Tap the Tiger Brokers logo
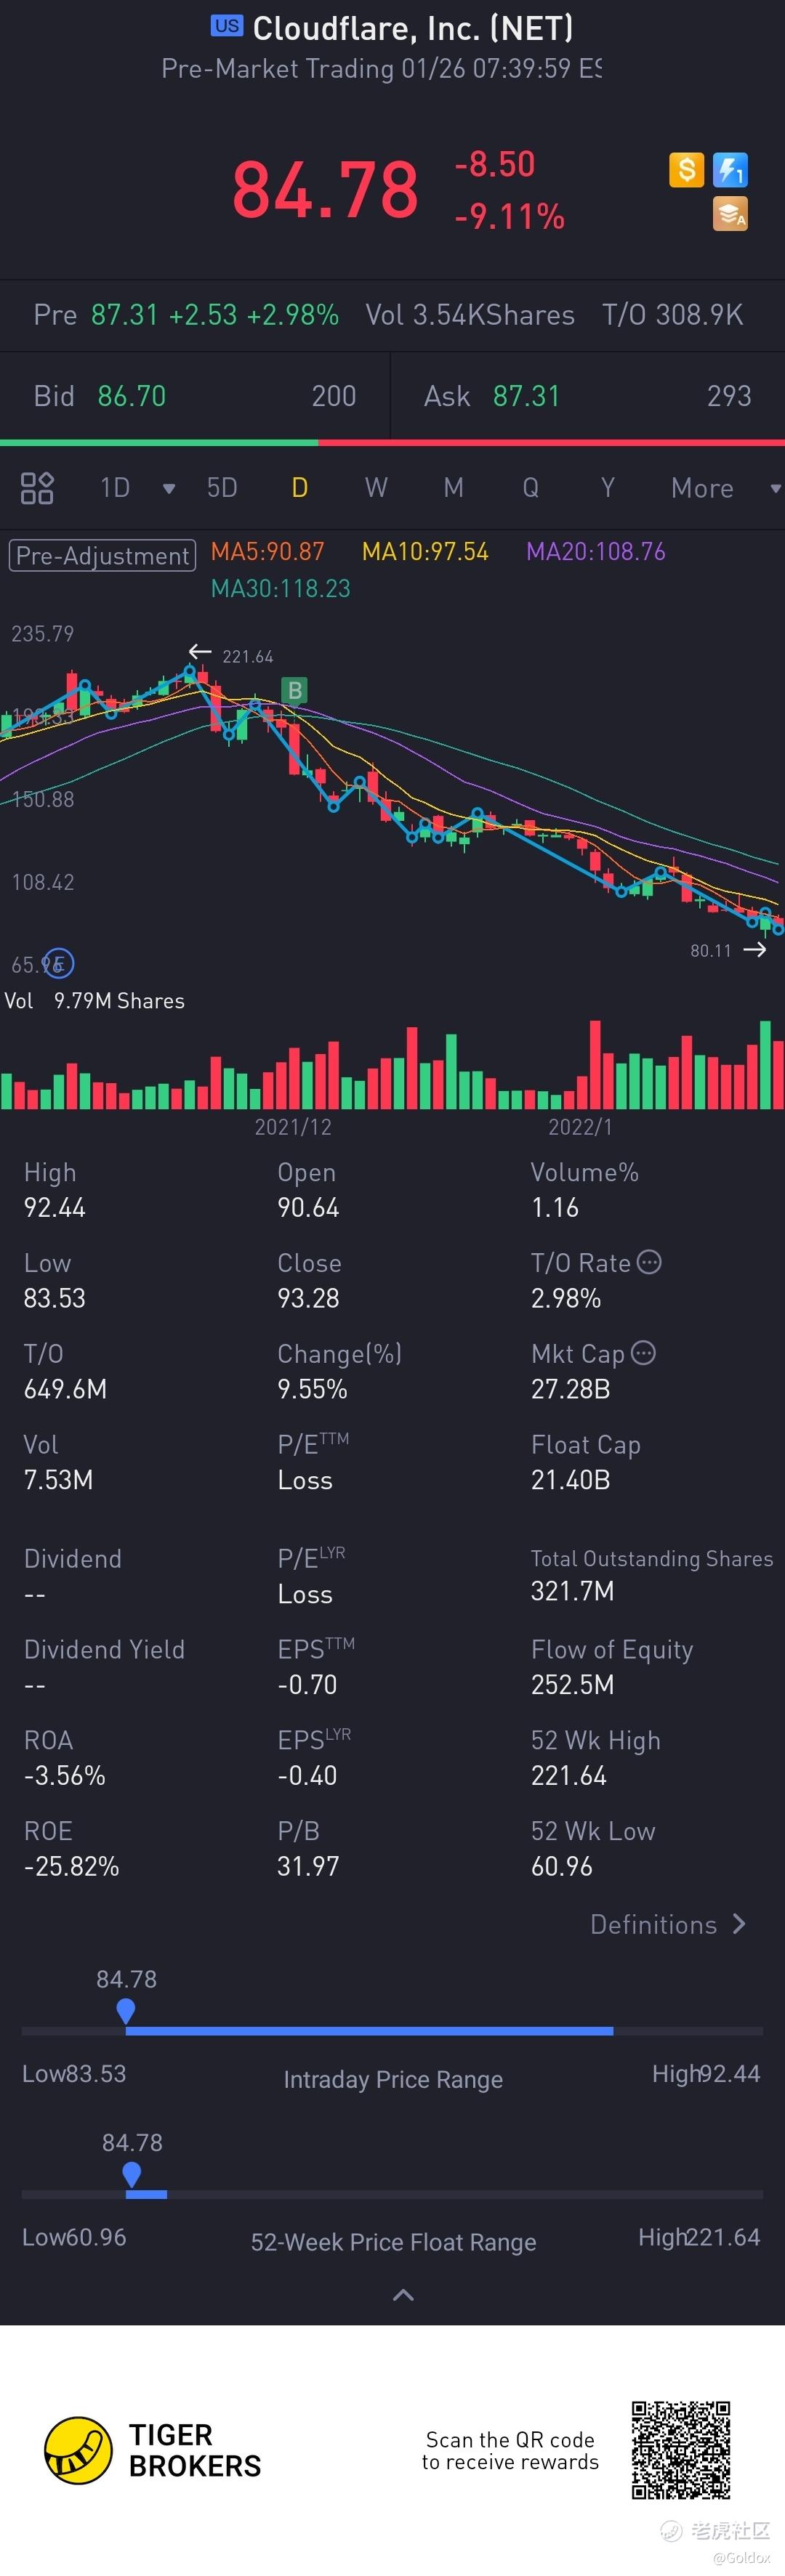Viewport: 785px width, 2576px height. click(x=153, y=2450)
